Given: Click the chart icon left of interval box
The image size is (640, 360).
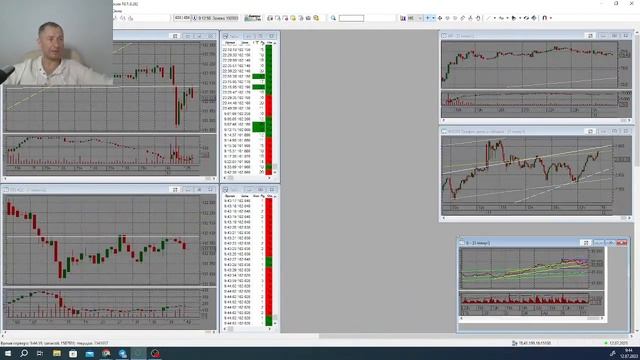Looking at the screenshot, I should [x=403, y=18].
